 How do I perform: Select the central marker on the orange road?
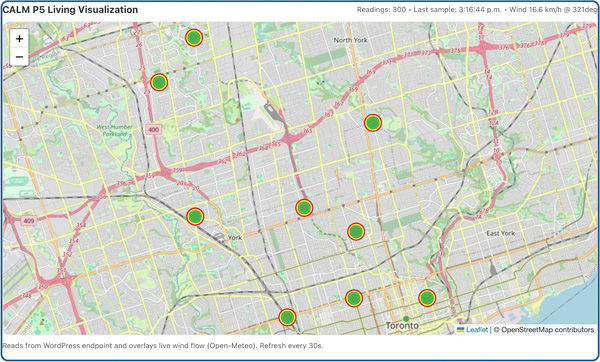tap(304, 208)
